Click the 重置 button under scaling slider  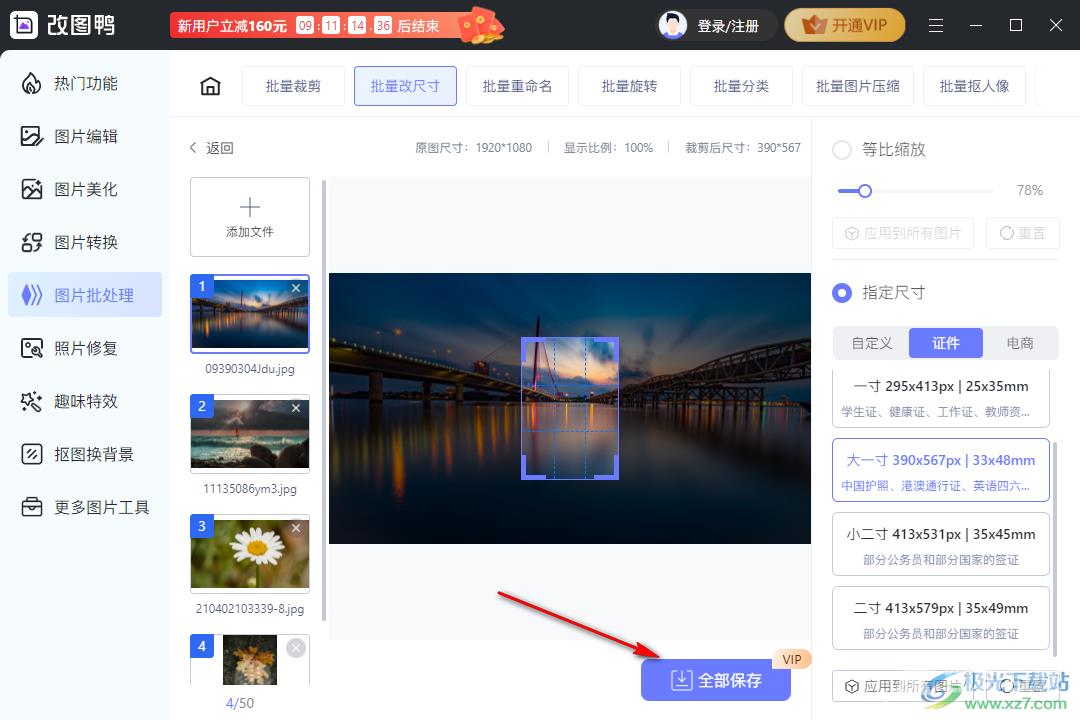point(1022,233)
